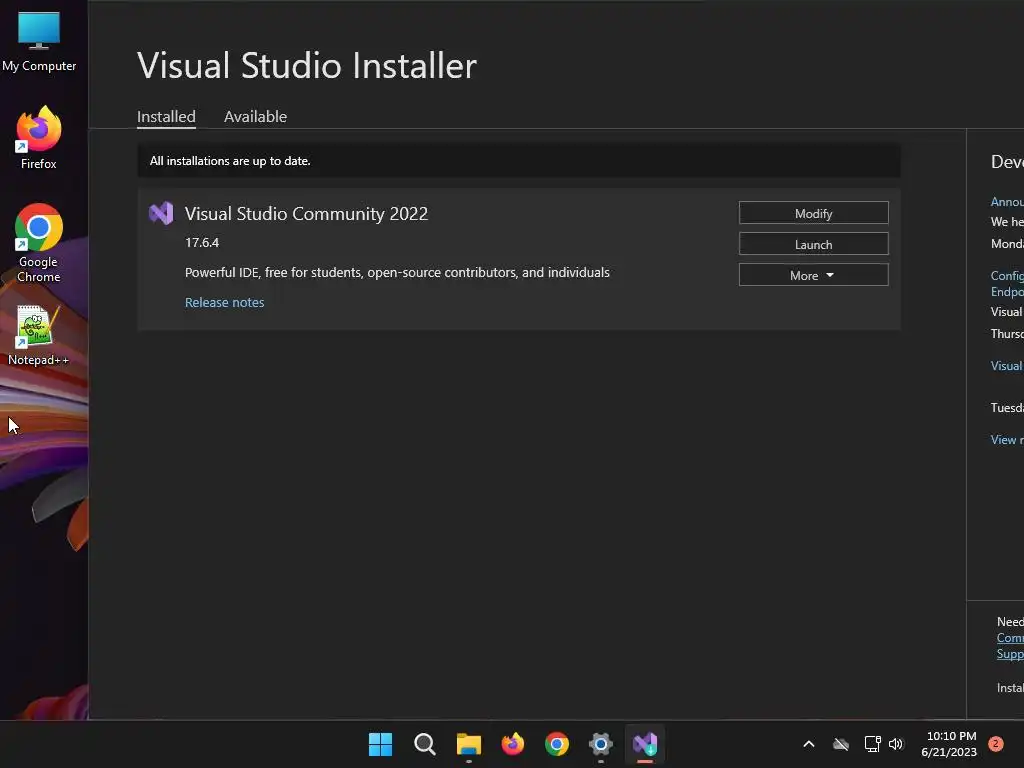Select the Google Chrome desktop shortcut
1024x768 pixels.
(x=39, y=242)
